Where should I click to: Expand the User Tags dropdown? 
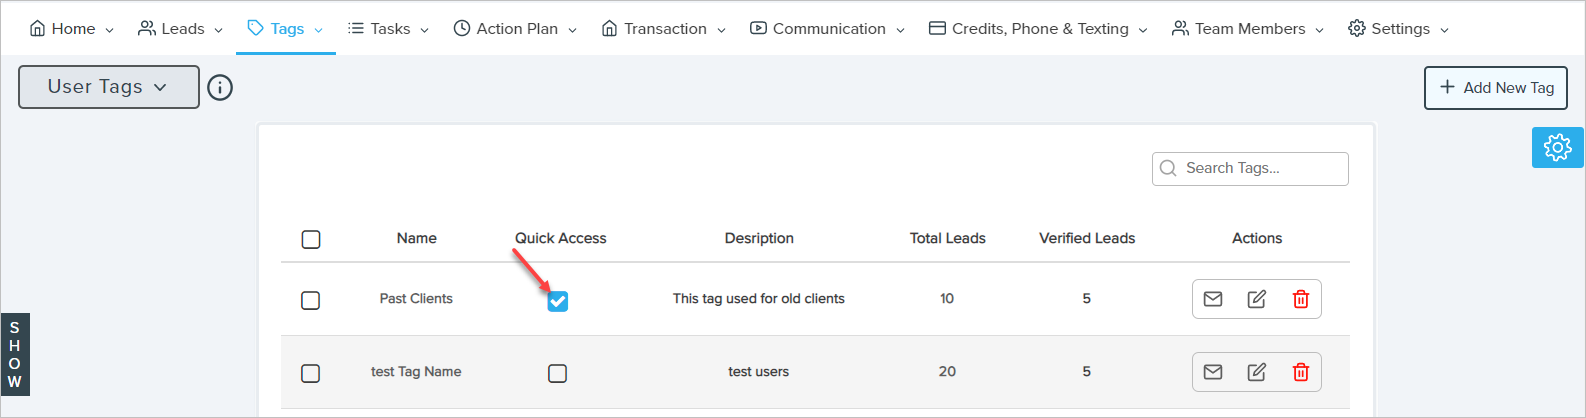coord(108,87)
